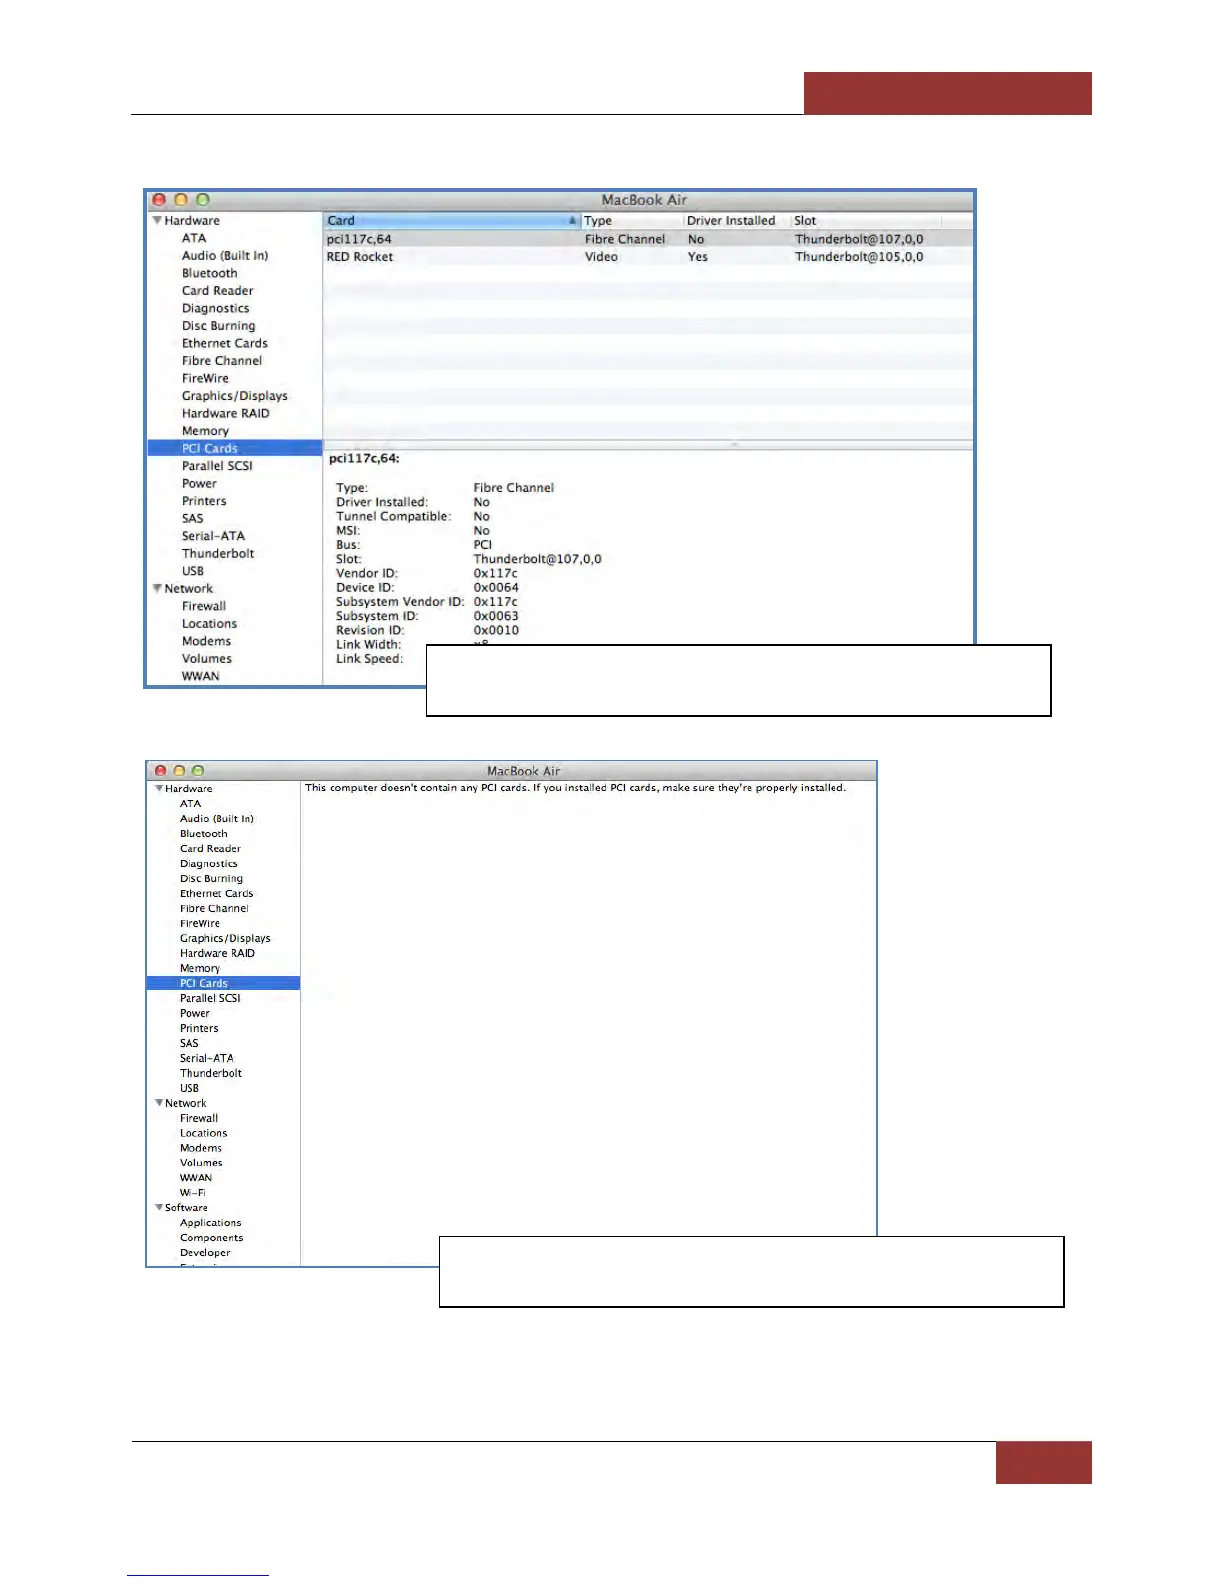Viewport: 1224px width, 1584px height.
Task: Collapse the Software section disclosure triangle
Action: (x=159, y=1208)
